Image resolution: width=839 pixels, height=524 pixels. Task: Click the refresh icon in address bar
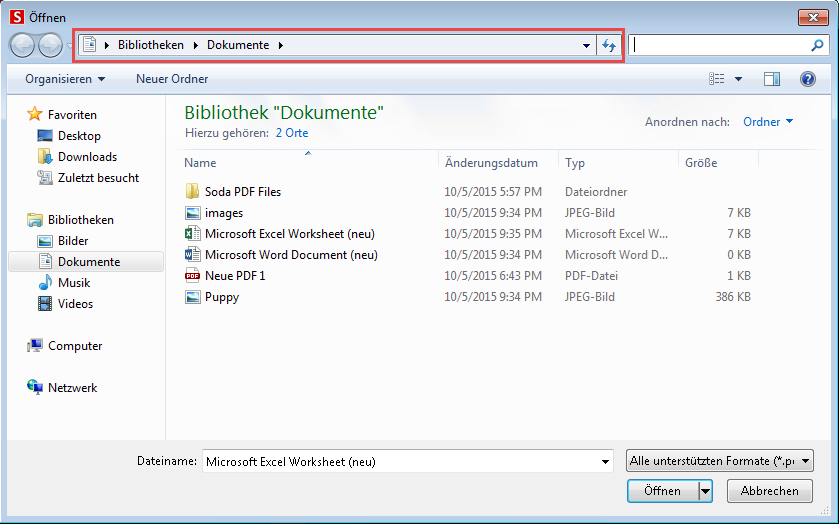[x=609, y=45]
